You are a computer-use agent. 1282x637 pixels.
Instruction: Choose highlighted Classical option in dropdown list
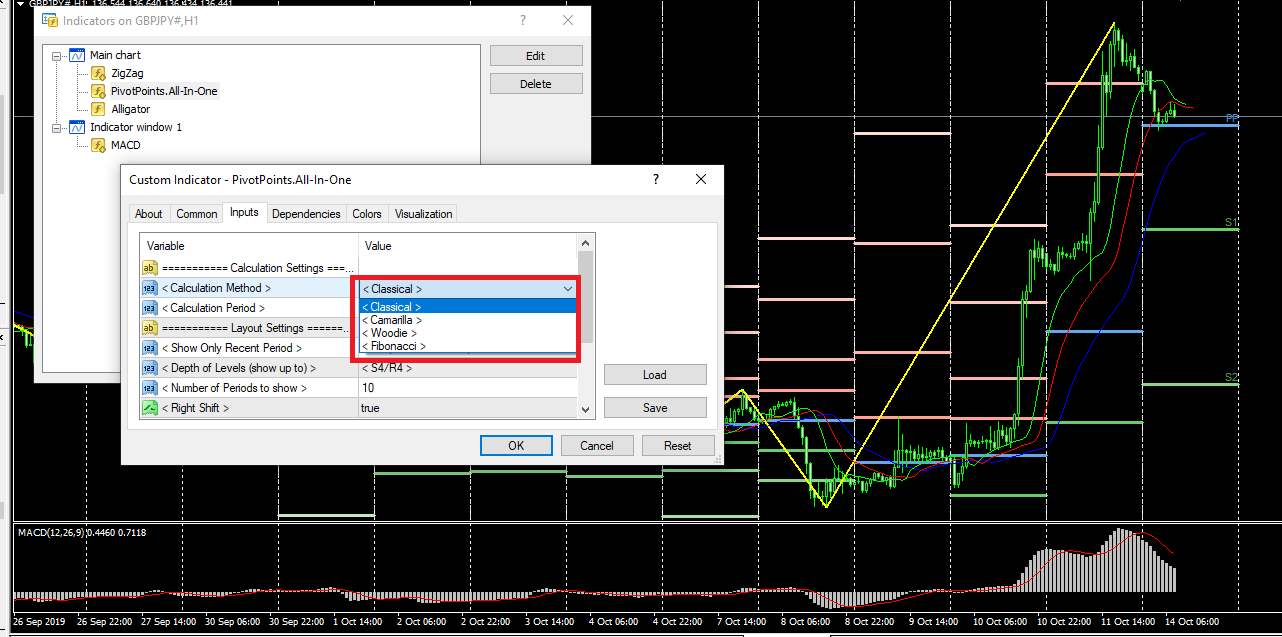click(x=468, y=307)
